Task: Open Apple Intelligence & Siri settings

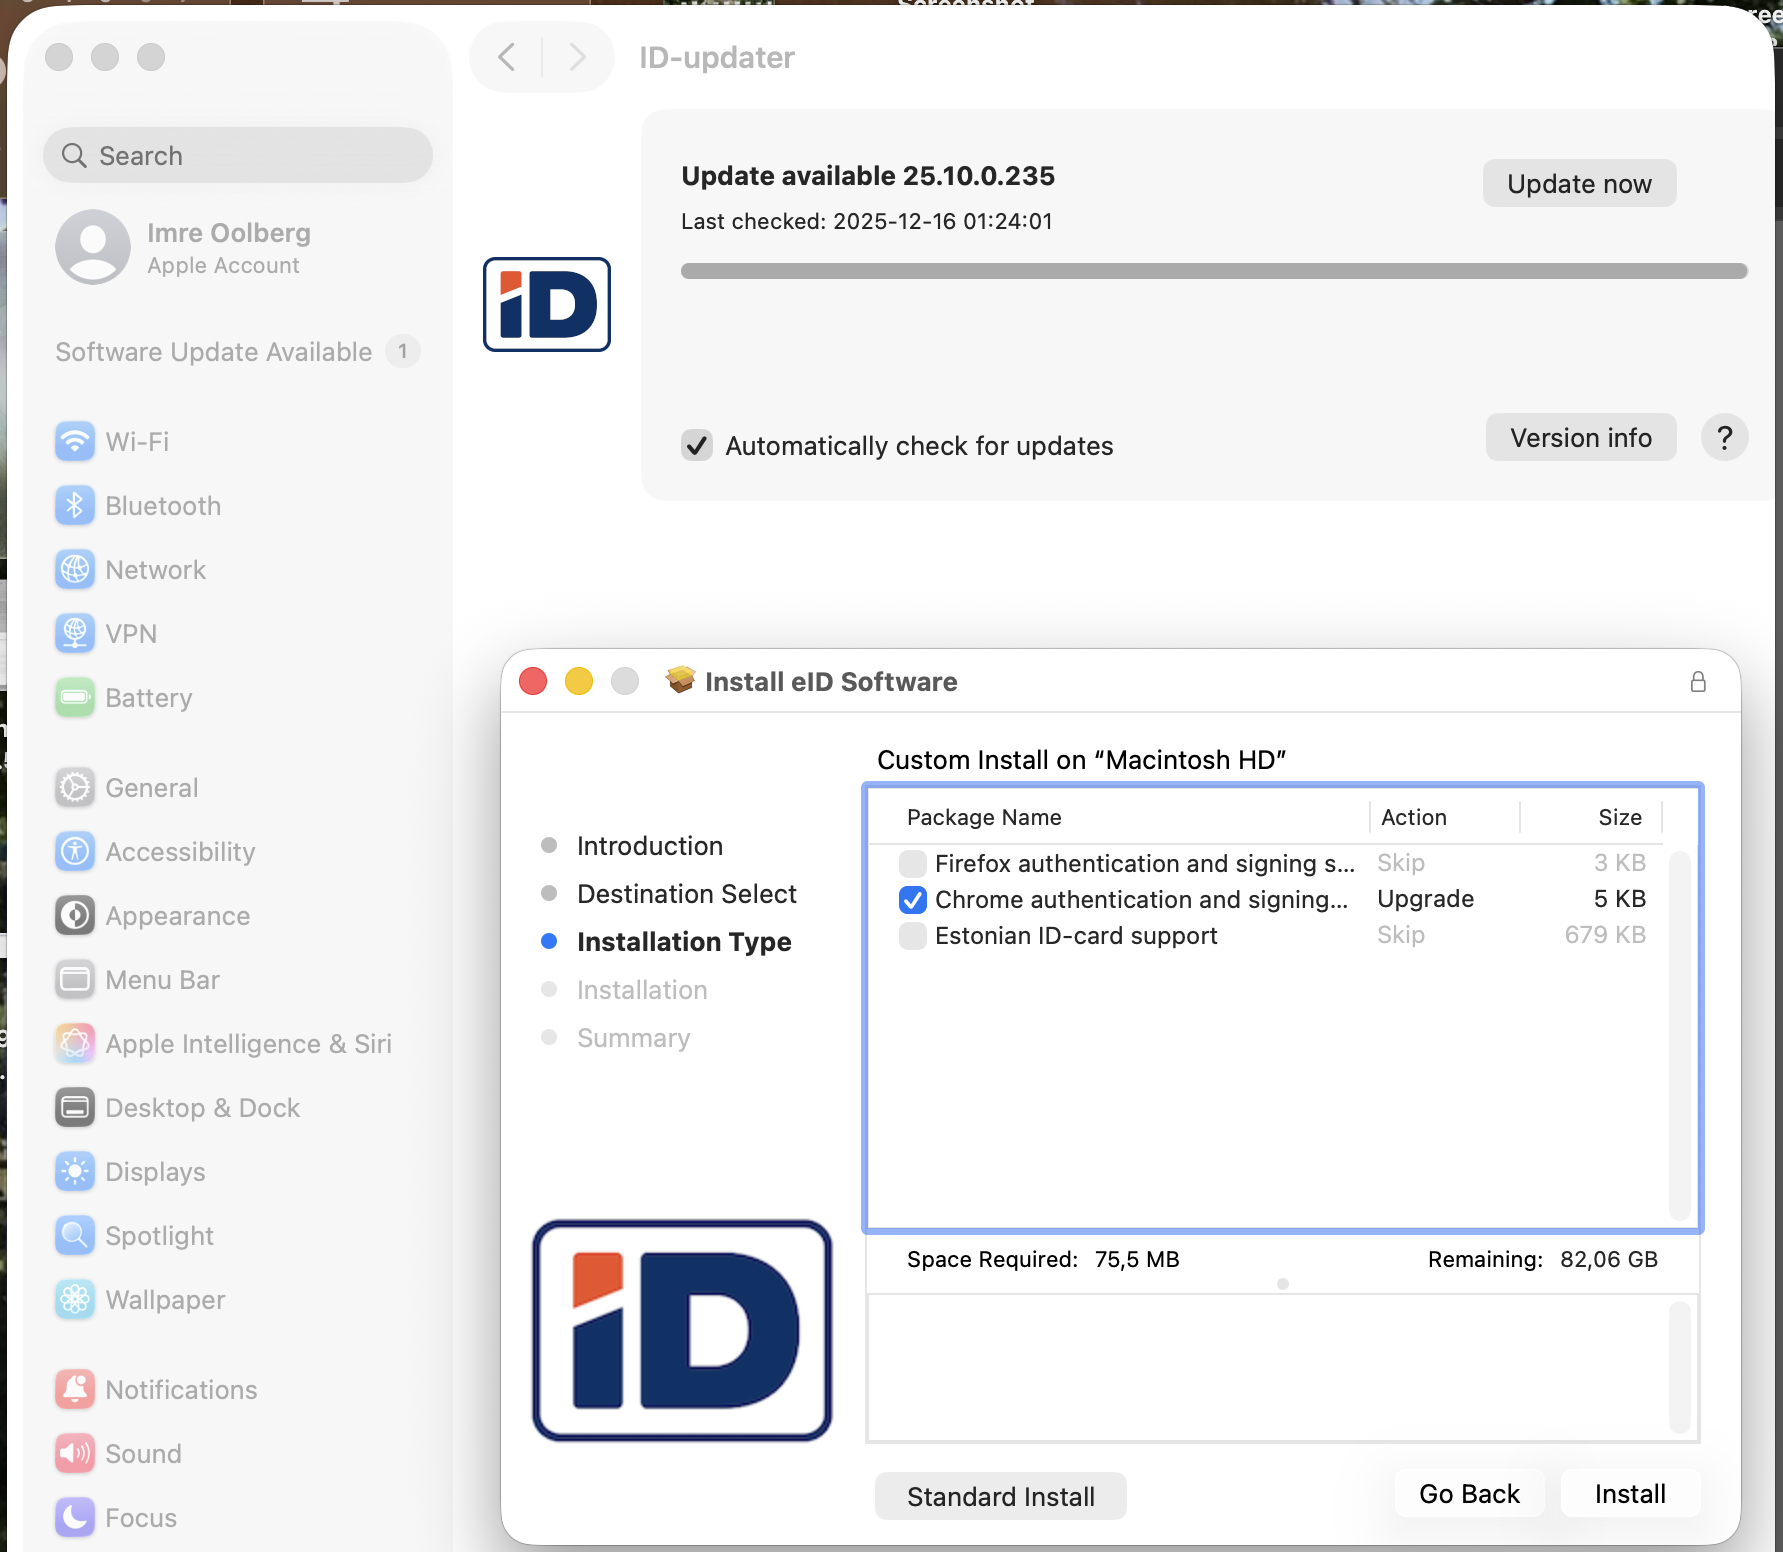Action: [247, 1044]
